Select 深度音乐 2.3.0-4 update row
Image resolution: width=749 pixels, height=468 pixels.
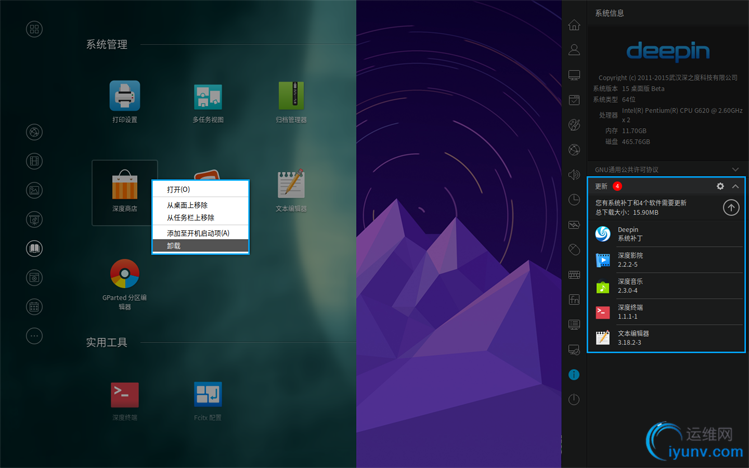(x=667, y=286)
